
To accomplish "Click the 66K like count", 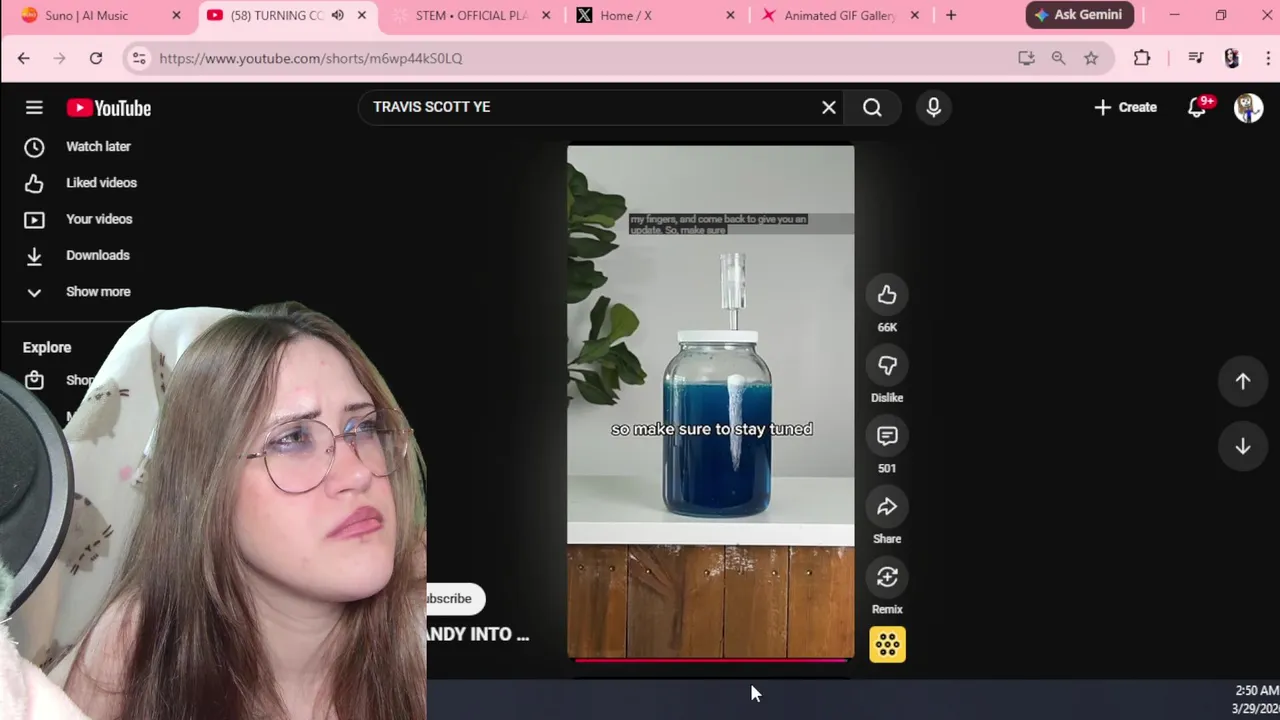I will click(887, 327).
